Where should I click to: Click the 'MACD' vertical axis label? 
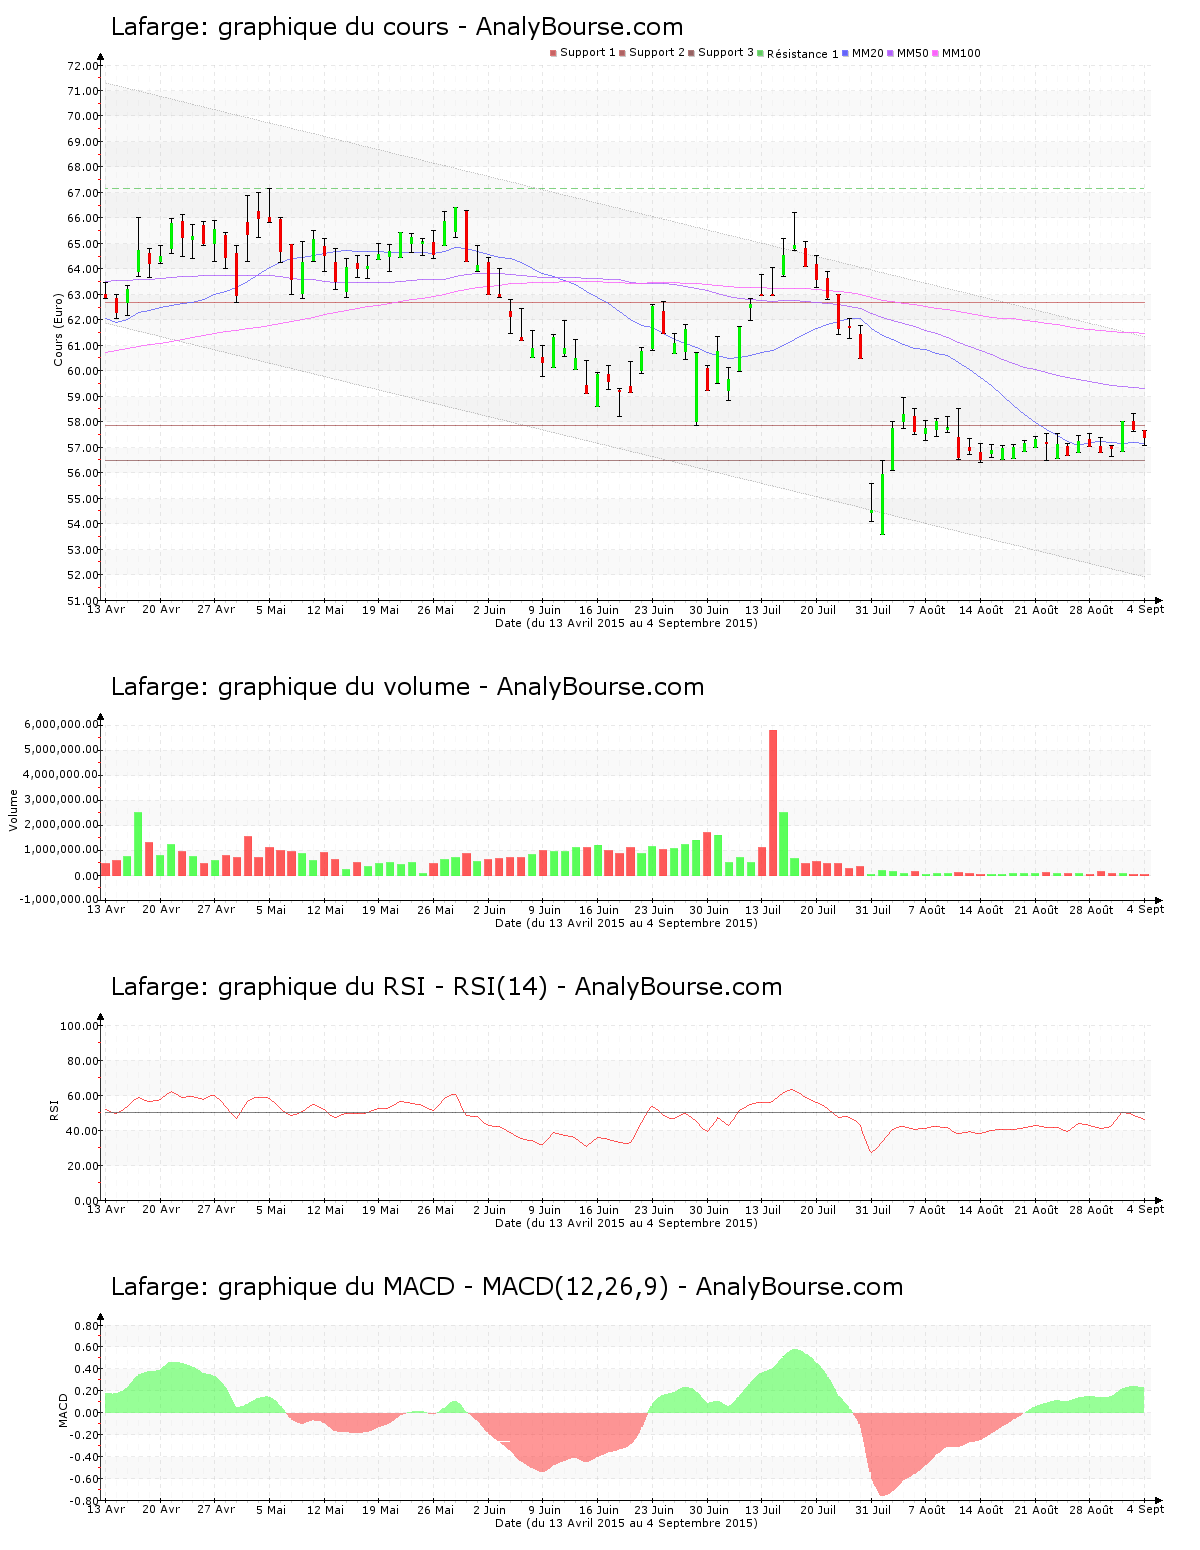(x=64, y=1410)
